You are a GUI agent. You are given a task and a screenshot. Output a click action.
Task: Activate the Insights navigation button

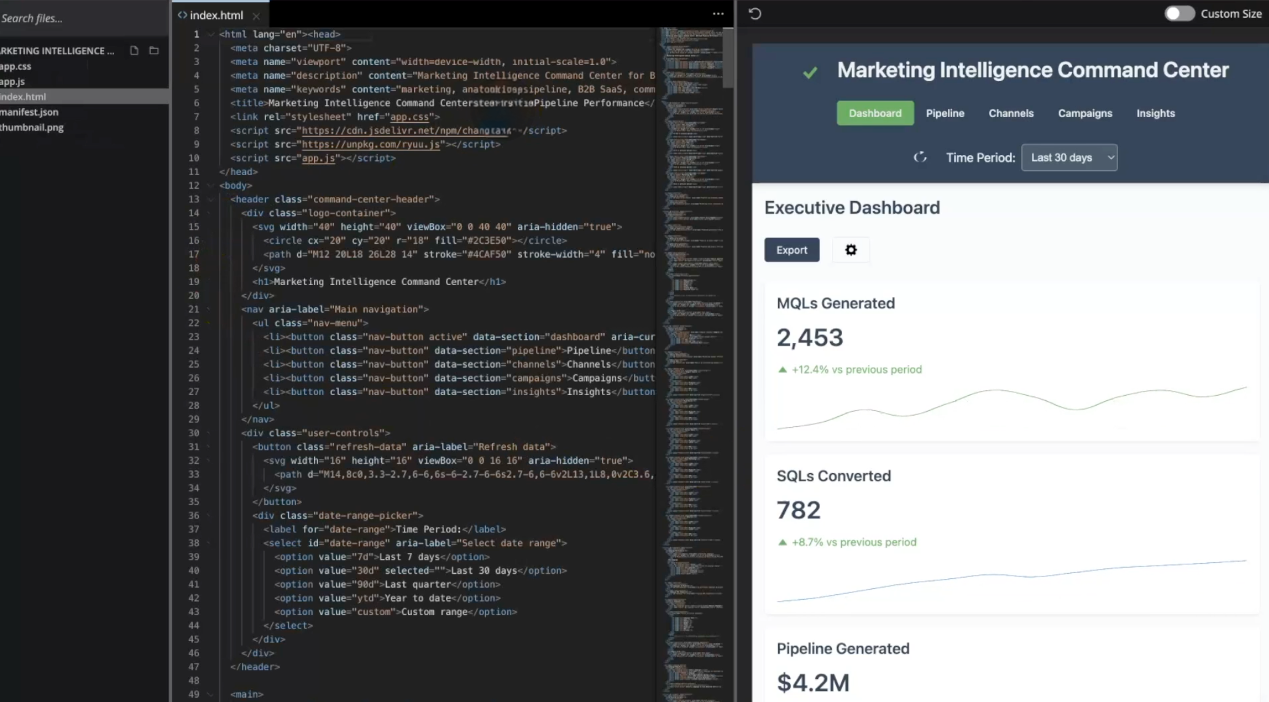[x=1155, y=113]
